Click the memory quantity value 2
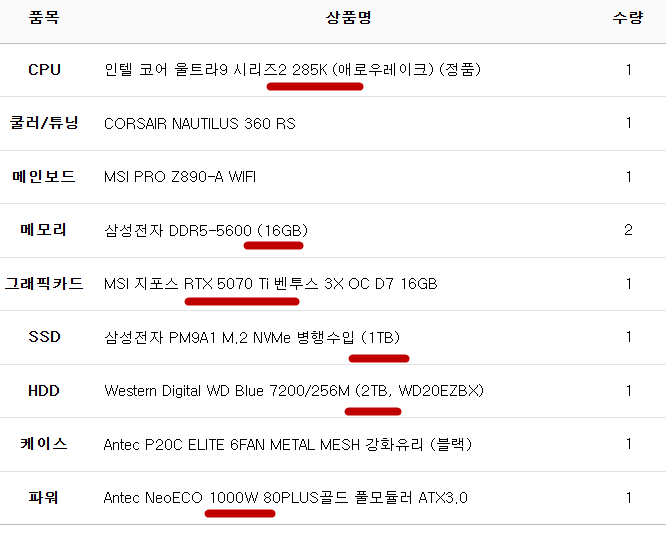 pos(628,230)
